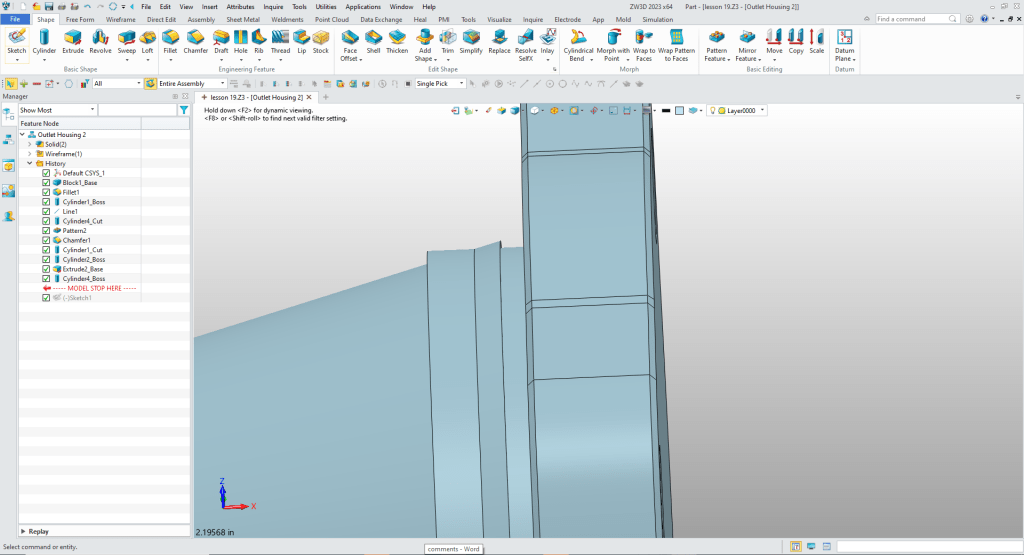Viewport: 1024px width, 555px height.
Task: Uncheck the Fillet1 feature checkbox
Action: pos(46,193)
